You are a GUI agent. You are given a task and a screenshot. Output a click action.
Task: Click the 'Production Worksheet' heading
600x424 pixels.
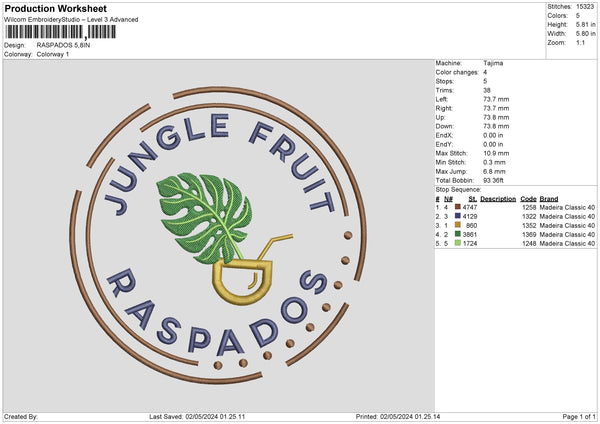pyautogui.click(x=55, y=8)
